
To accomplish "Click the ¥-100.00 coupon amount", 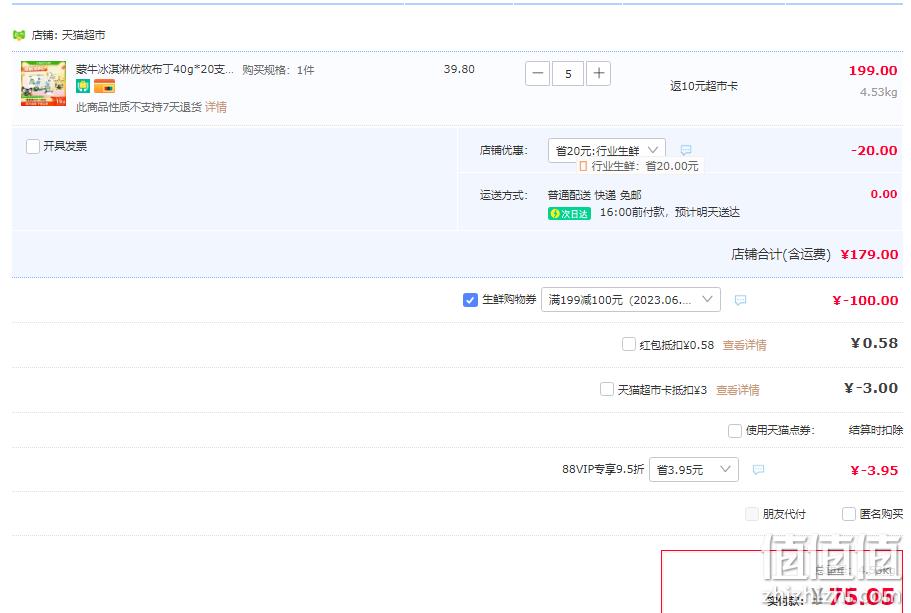I will point(865,300).
